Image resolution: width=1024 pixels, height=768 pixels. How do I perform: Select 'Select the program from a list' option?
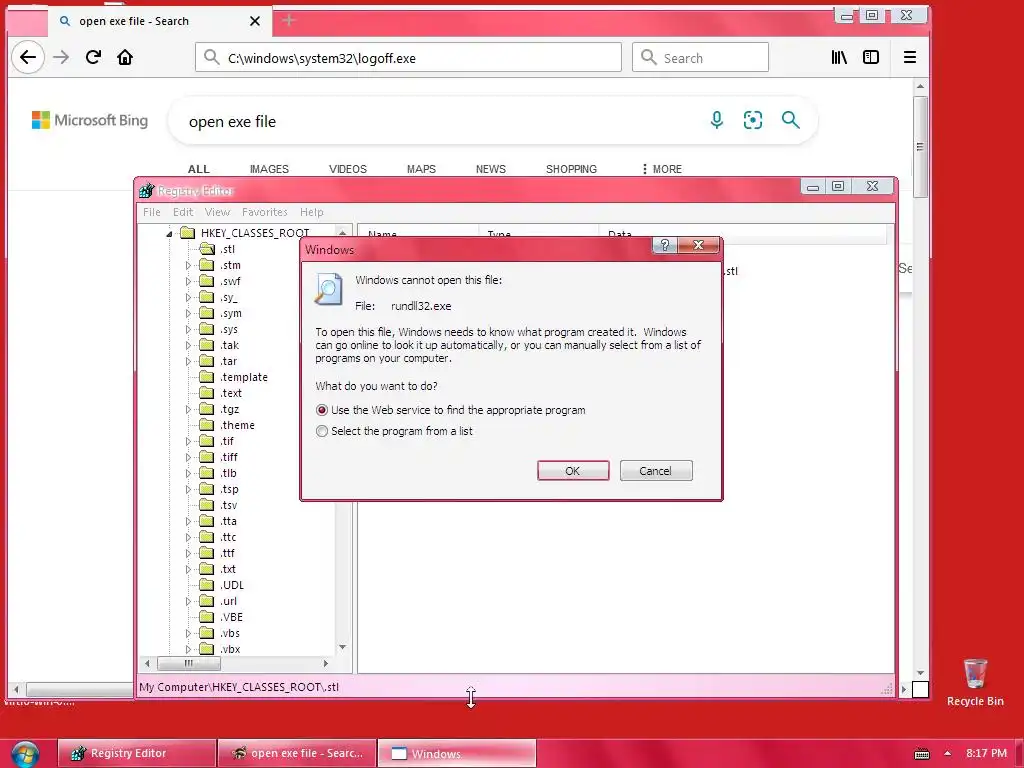(321, 431)
